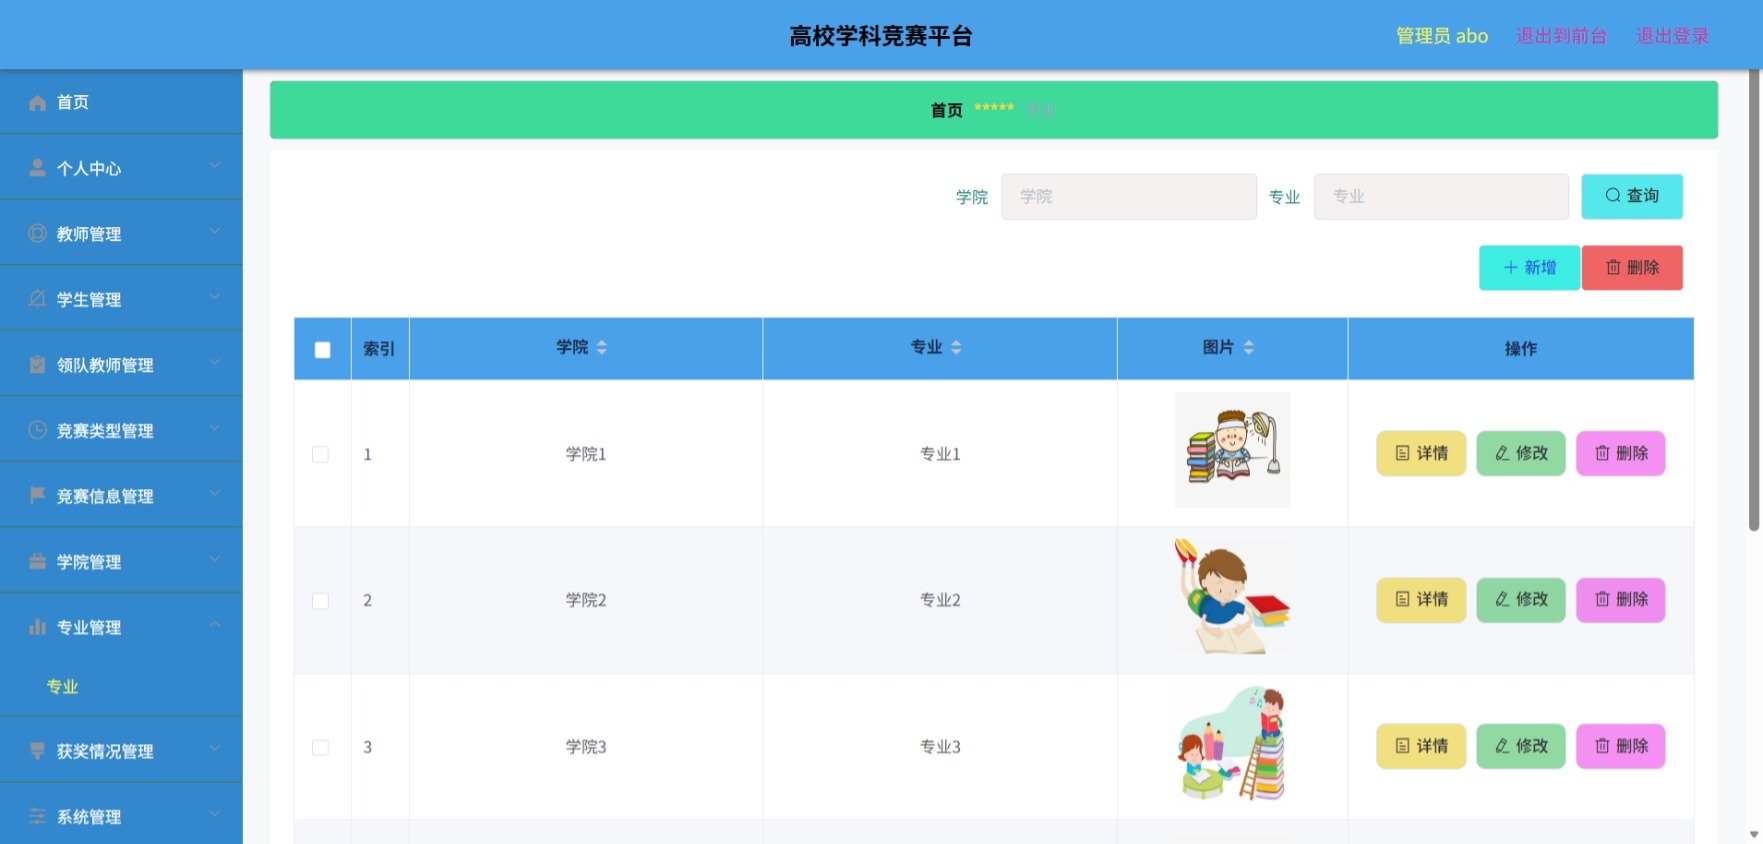Click the bar chart icon beside 专业管理
The image size is (1763, 844).
(x=37, y=627)
